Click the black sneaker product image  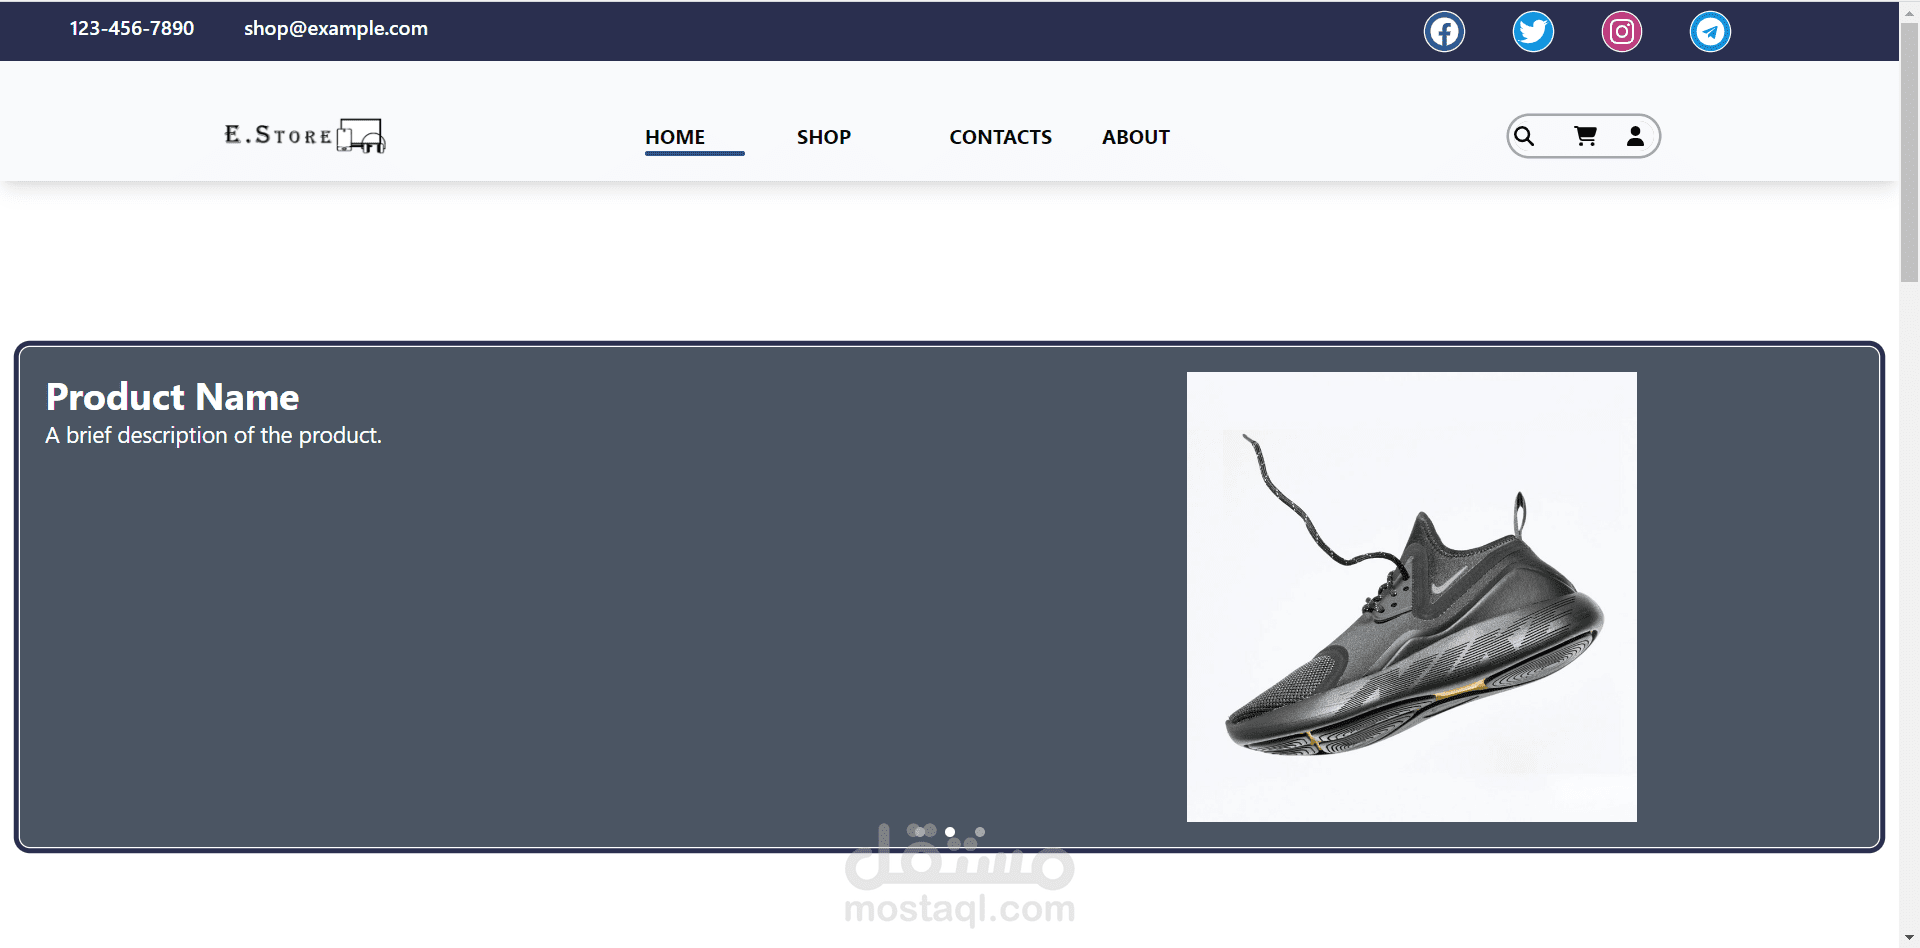[1412, 597]
